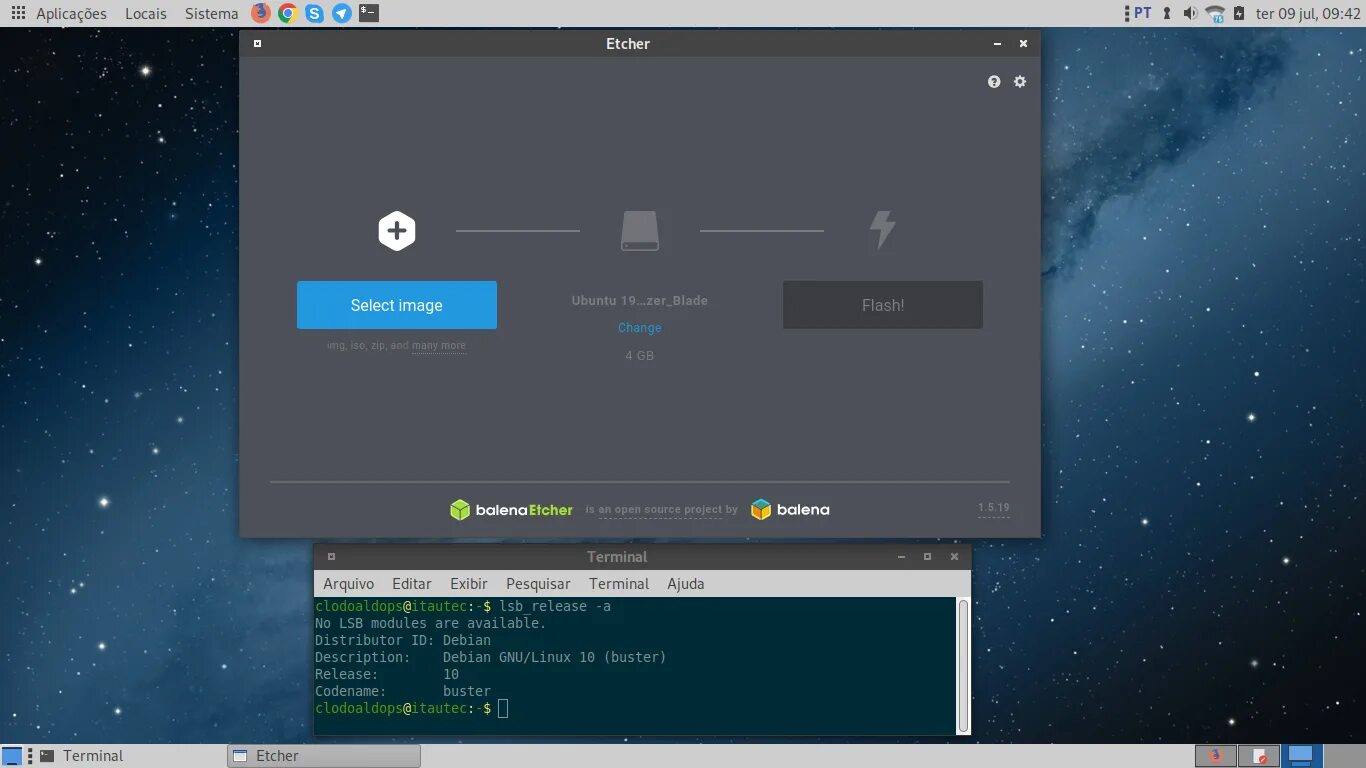Open the Terminal menu in the menu bar
The width and height of the screenshot is (1366, 768).
click(619, 584)
